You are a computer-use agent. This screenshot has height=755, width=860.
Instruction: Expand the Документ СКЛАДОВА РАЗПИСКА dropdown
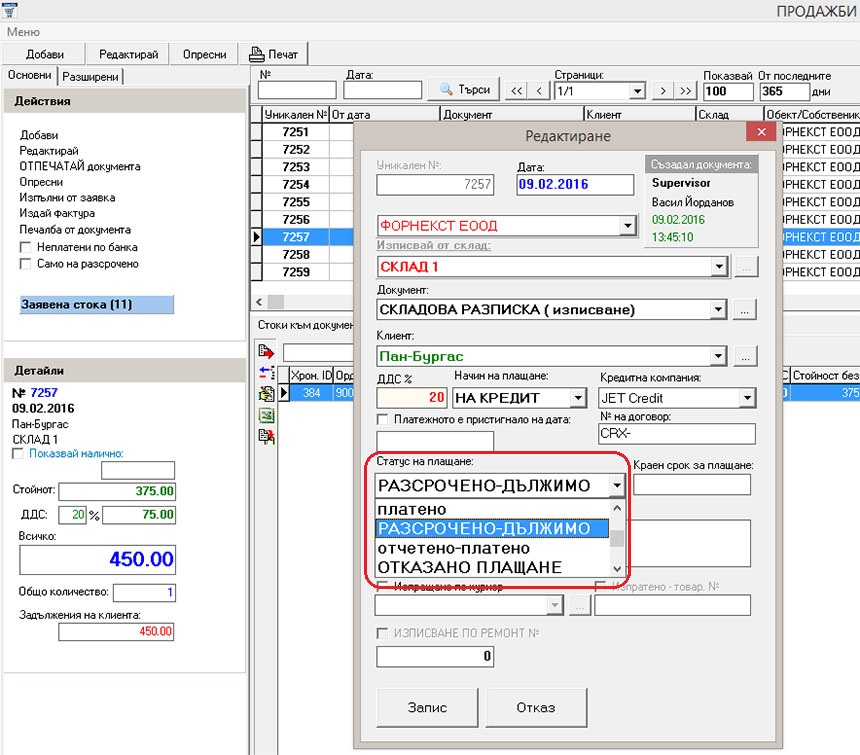pos(718,309)
